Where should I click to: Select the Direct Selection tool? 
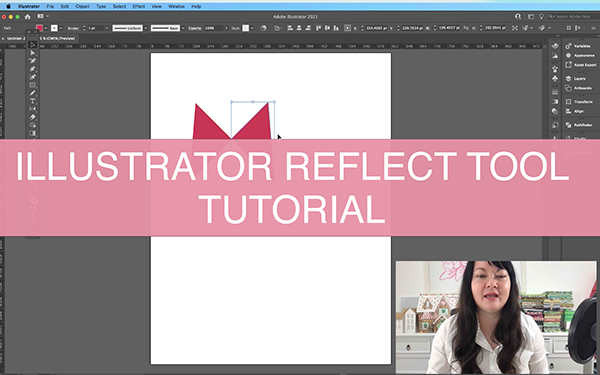[x=33, y=53]
